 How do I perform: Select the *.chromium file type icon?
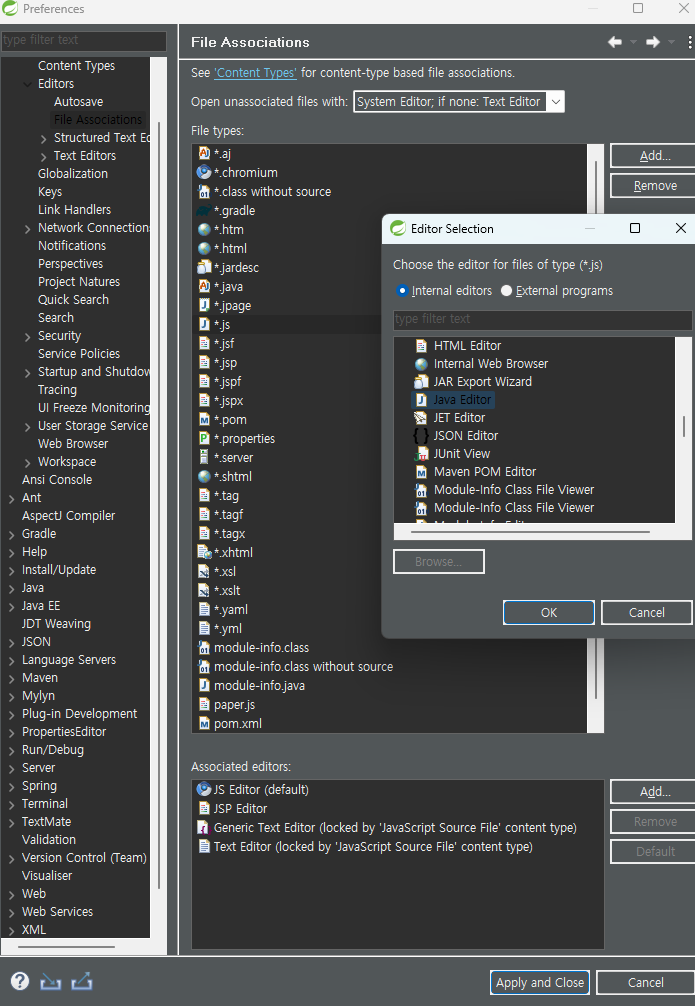point(204,172)
